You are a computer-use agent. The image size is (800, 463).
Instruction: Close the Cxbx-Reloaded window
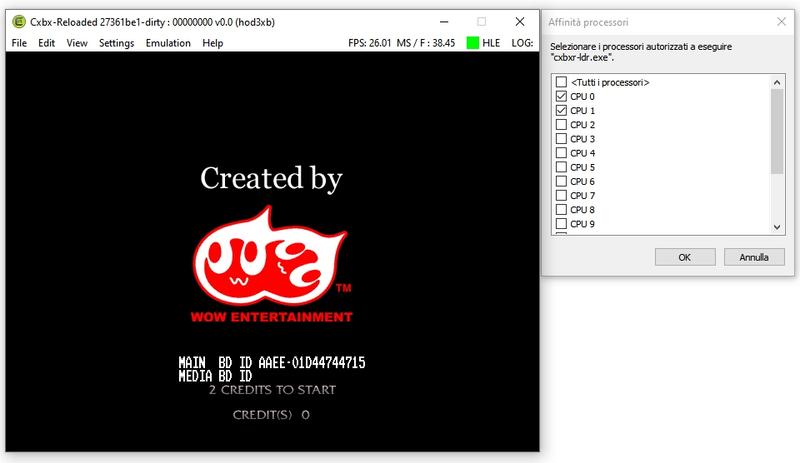519,22
